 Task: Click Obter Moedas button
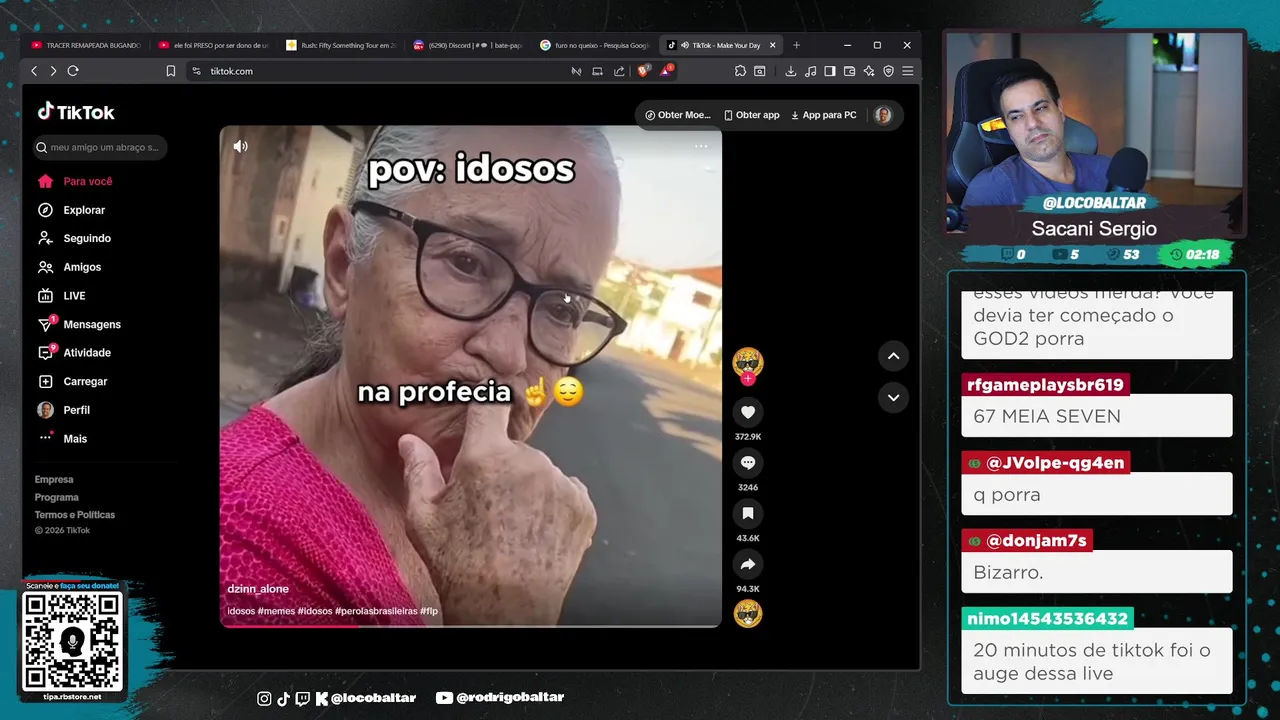coord(678,115)
